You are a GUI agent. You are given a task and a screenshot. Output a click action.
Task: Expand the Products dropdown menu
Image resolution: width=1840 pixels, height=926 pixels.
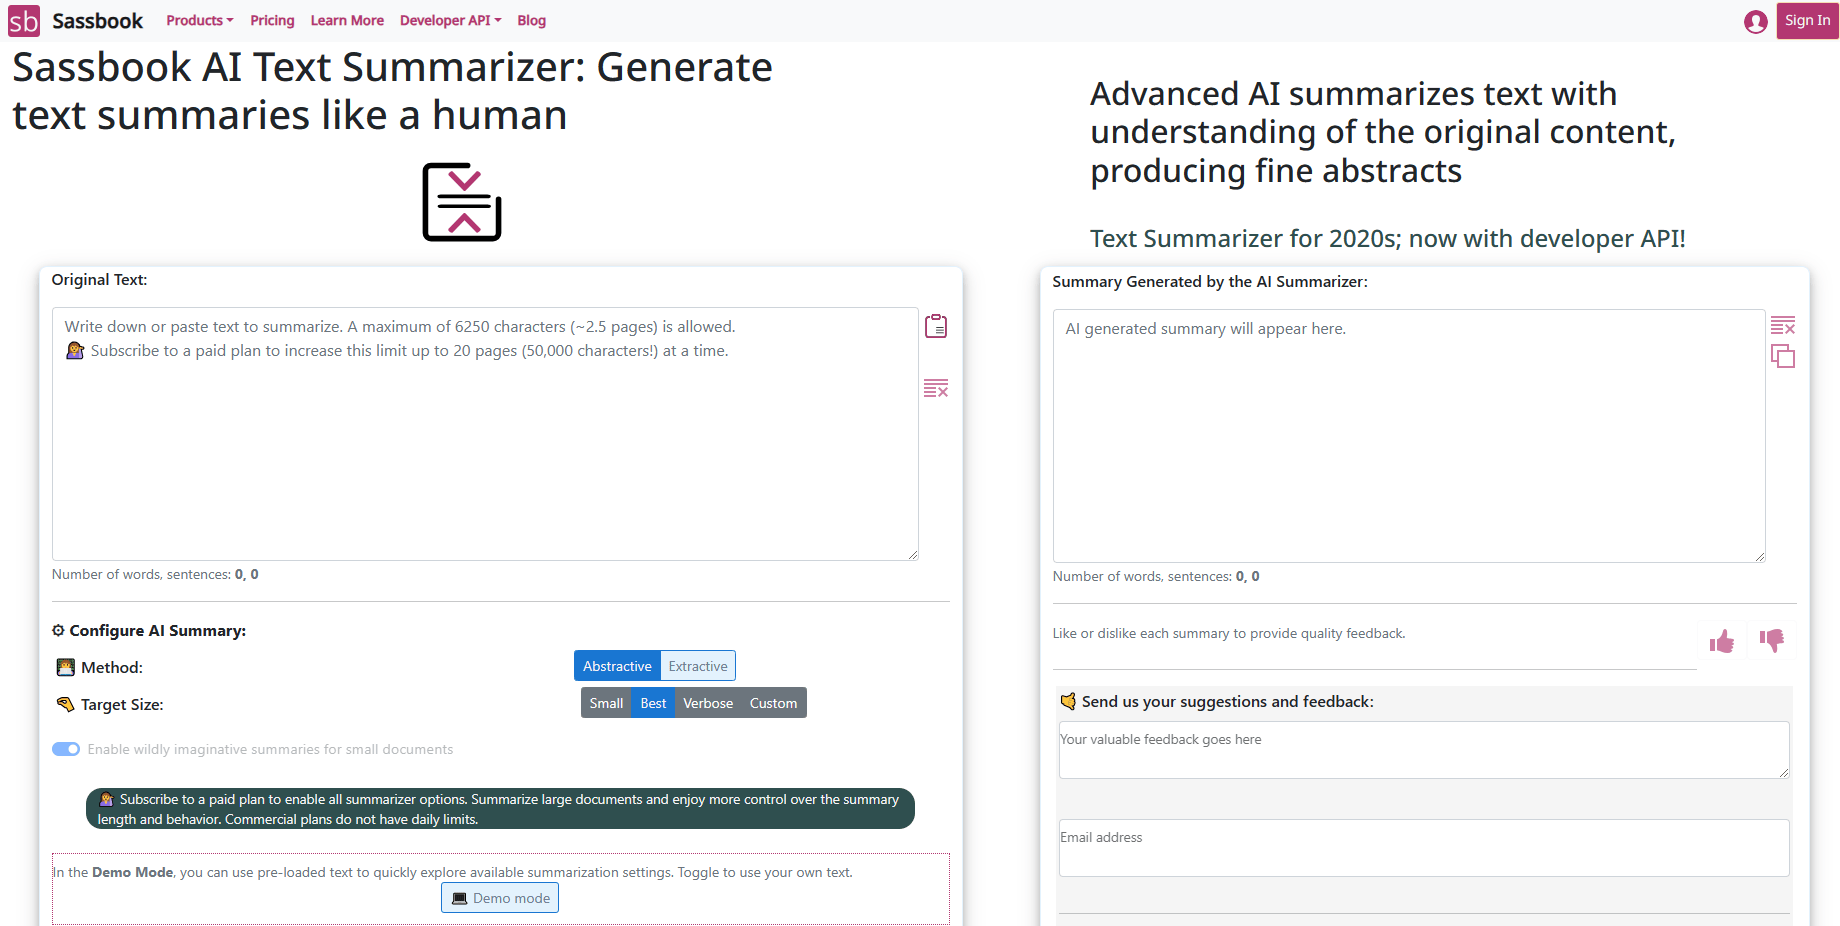tap(200, 21)
